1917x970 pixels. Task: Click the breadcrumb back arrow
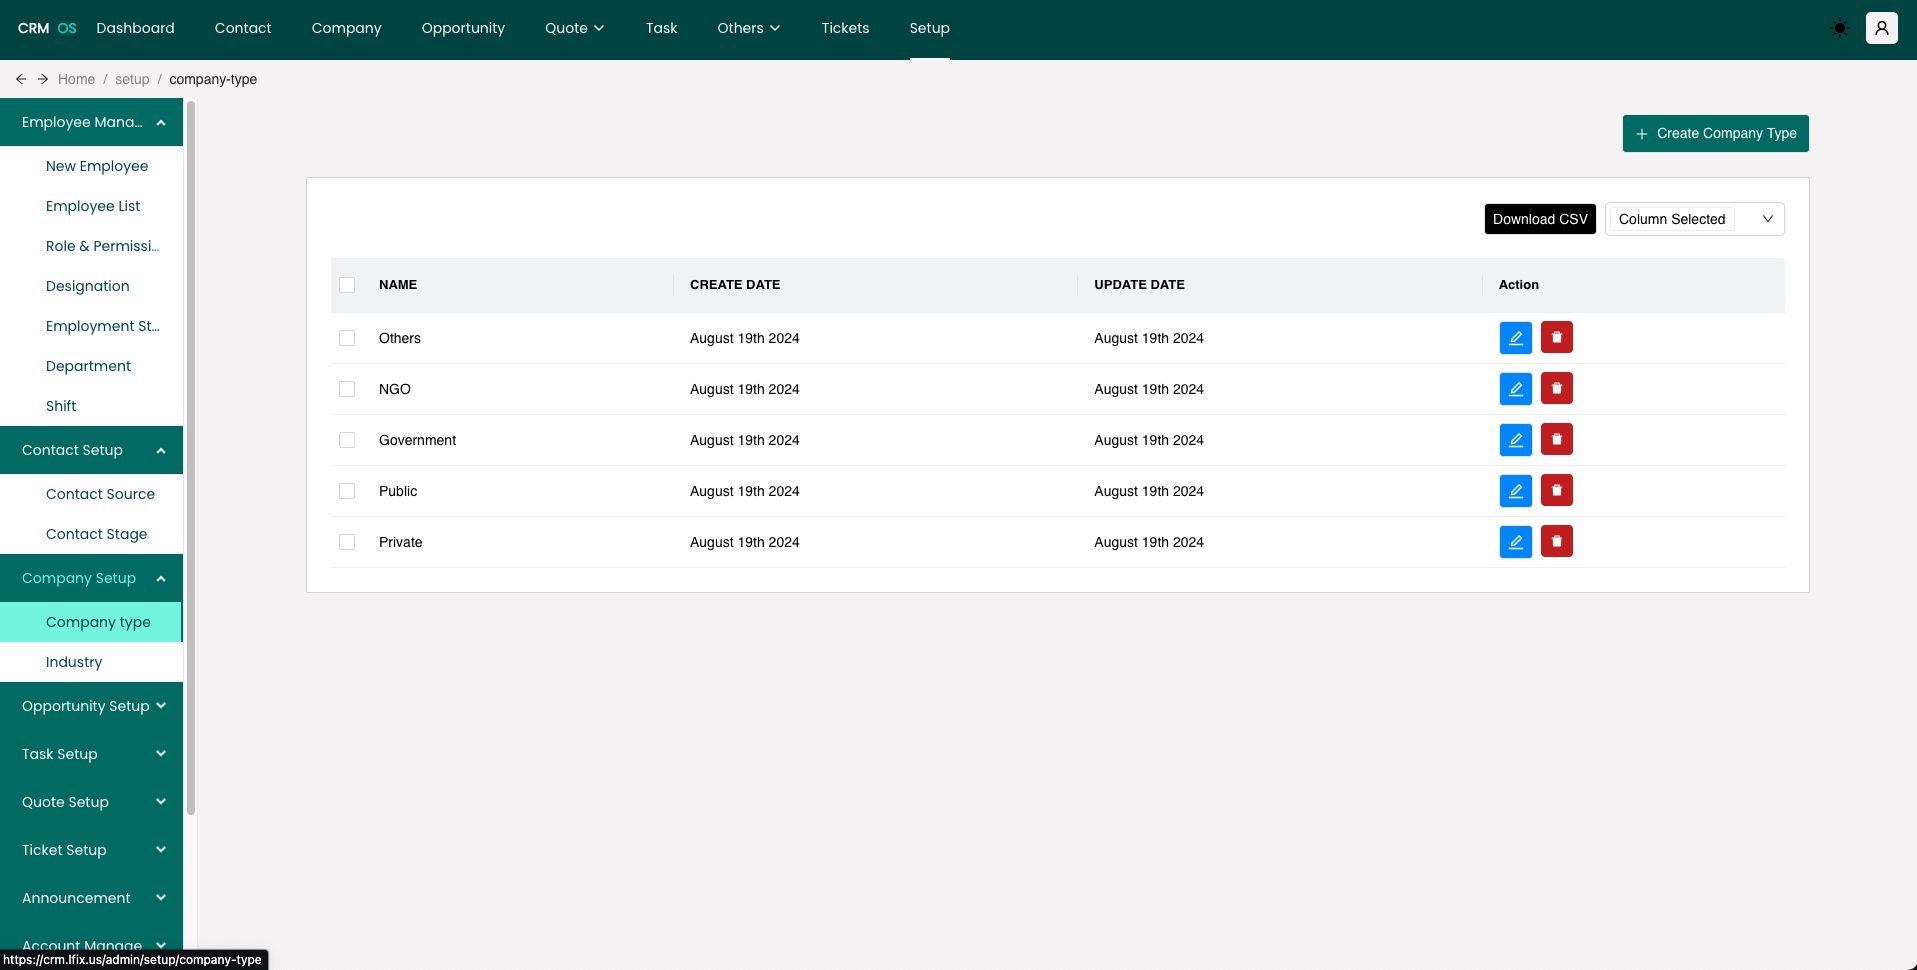(x=21, y=79)
